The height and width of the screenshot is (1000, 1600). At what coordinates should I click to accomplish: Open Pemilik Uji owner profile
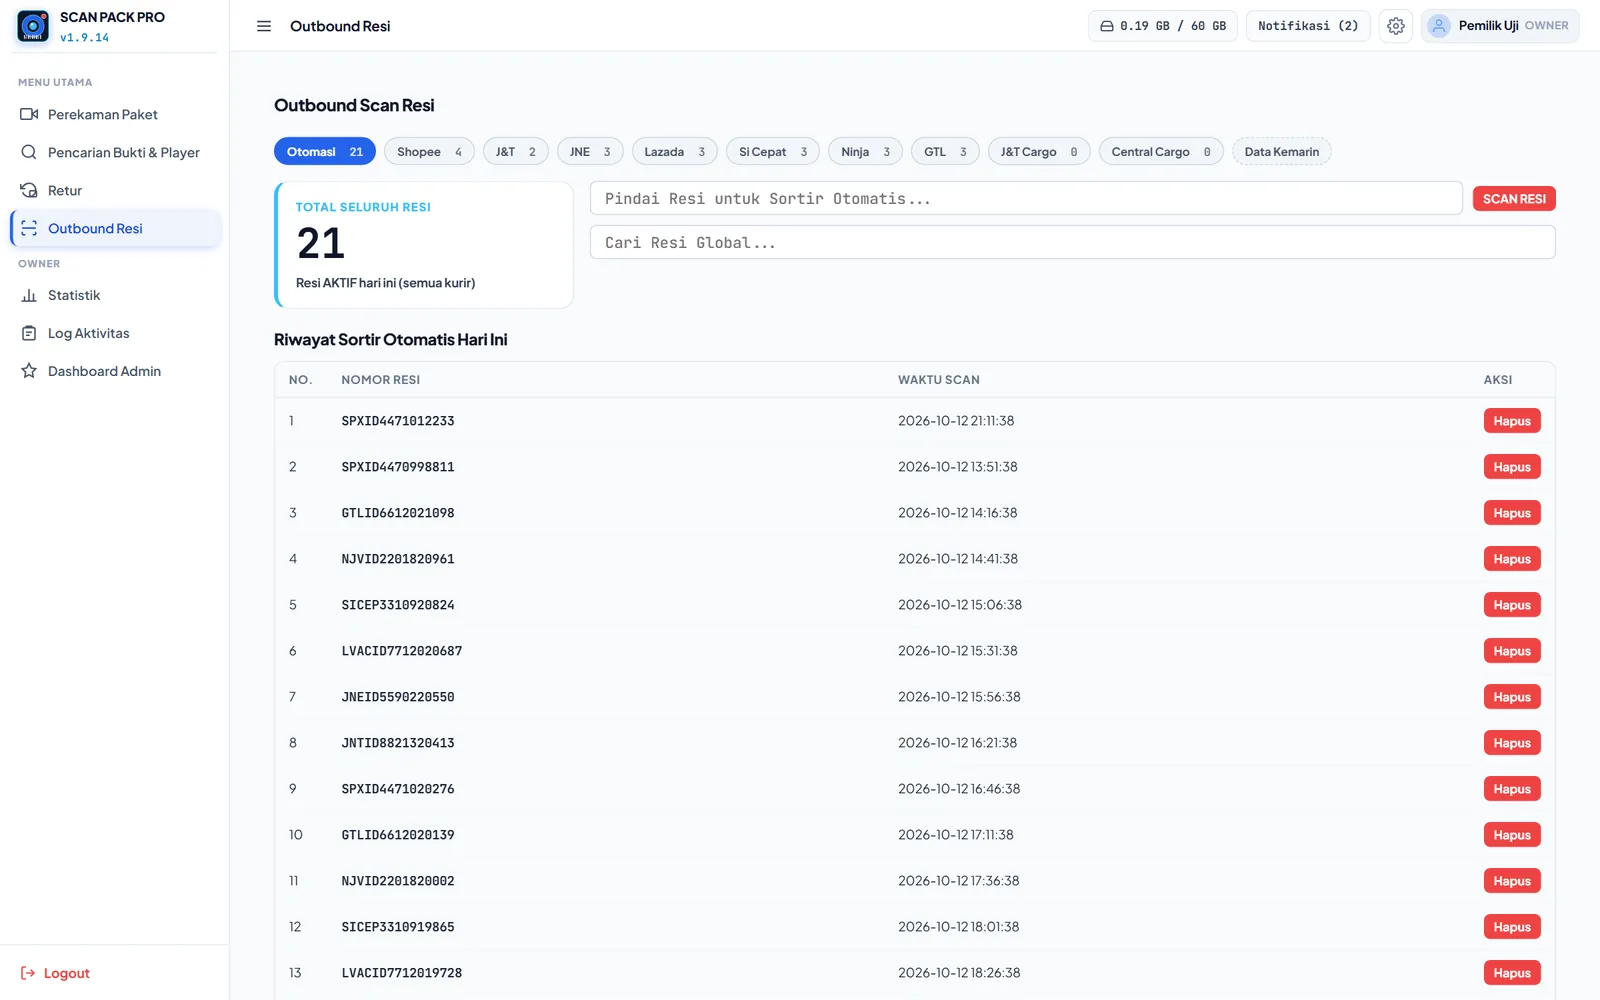[x=1500, y=26]
